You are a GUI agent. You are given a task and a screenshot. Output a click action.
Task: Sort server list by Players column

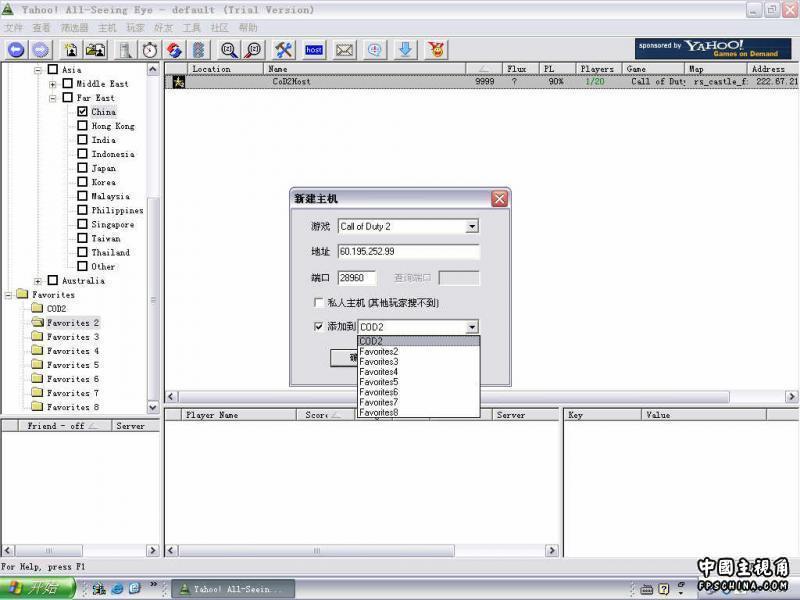pos(598,68)
